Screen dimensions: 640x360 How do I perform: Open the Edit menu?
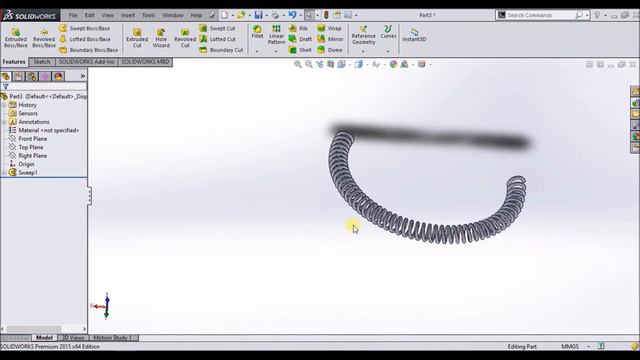(x=90, y=15)
